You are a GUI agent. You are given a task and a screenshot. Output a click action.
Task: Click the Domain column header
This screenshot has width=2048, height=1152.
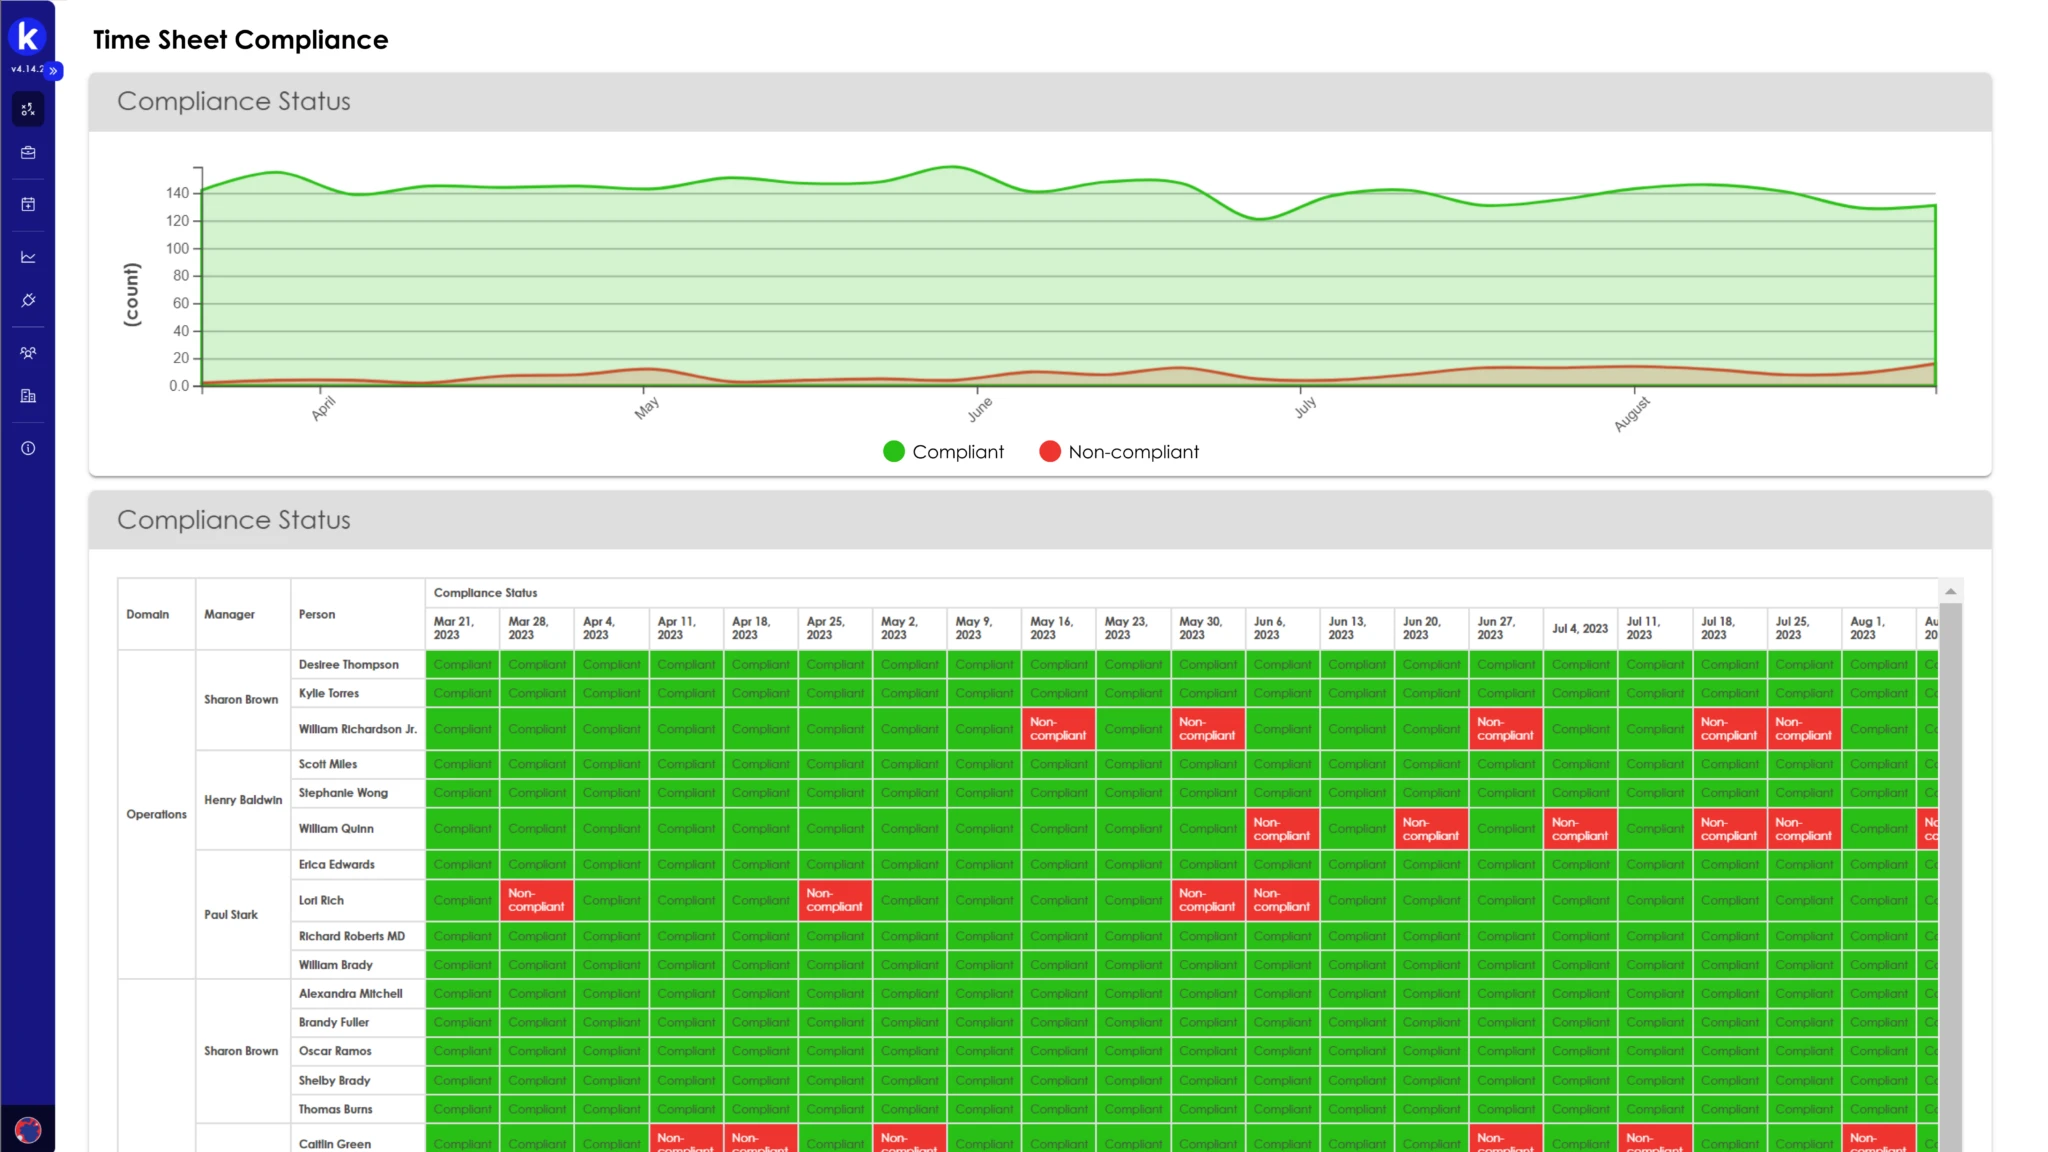(147, 614)
